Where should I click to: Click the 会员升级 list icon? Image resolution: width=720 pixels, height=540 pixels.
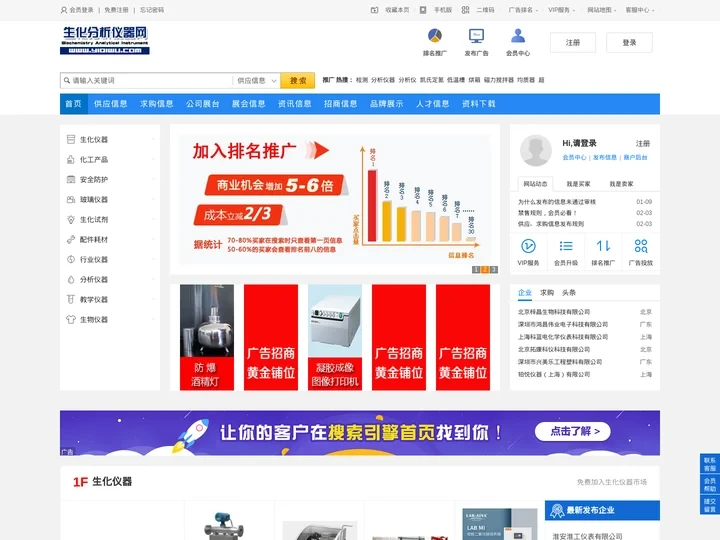pyautogui.click(x=566, y=246)
